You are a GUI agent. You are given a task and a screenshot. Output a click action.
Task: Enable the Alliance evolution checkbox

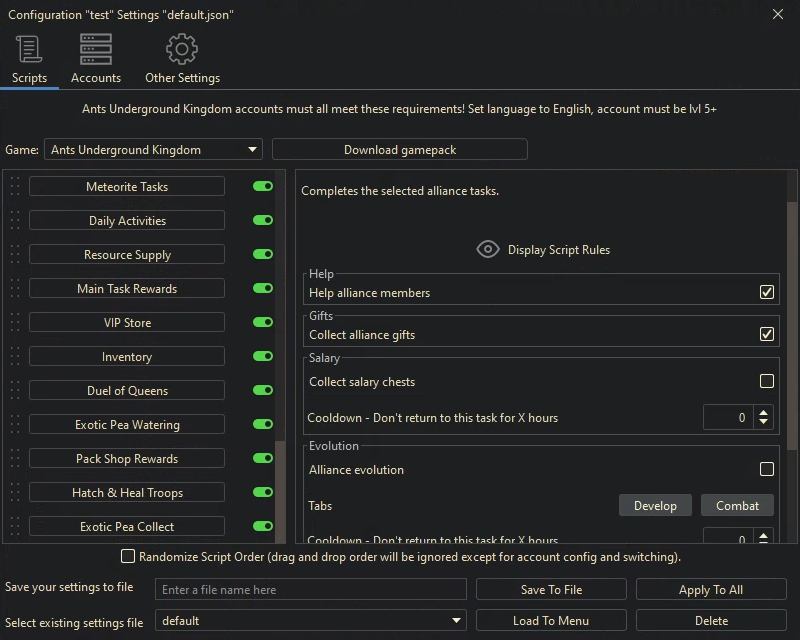(x=766, y=469)
